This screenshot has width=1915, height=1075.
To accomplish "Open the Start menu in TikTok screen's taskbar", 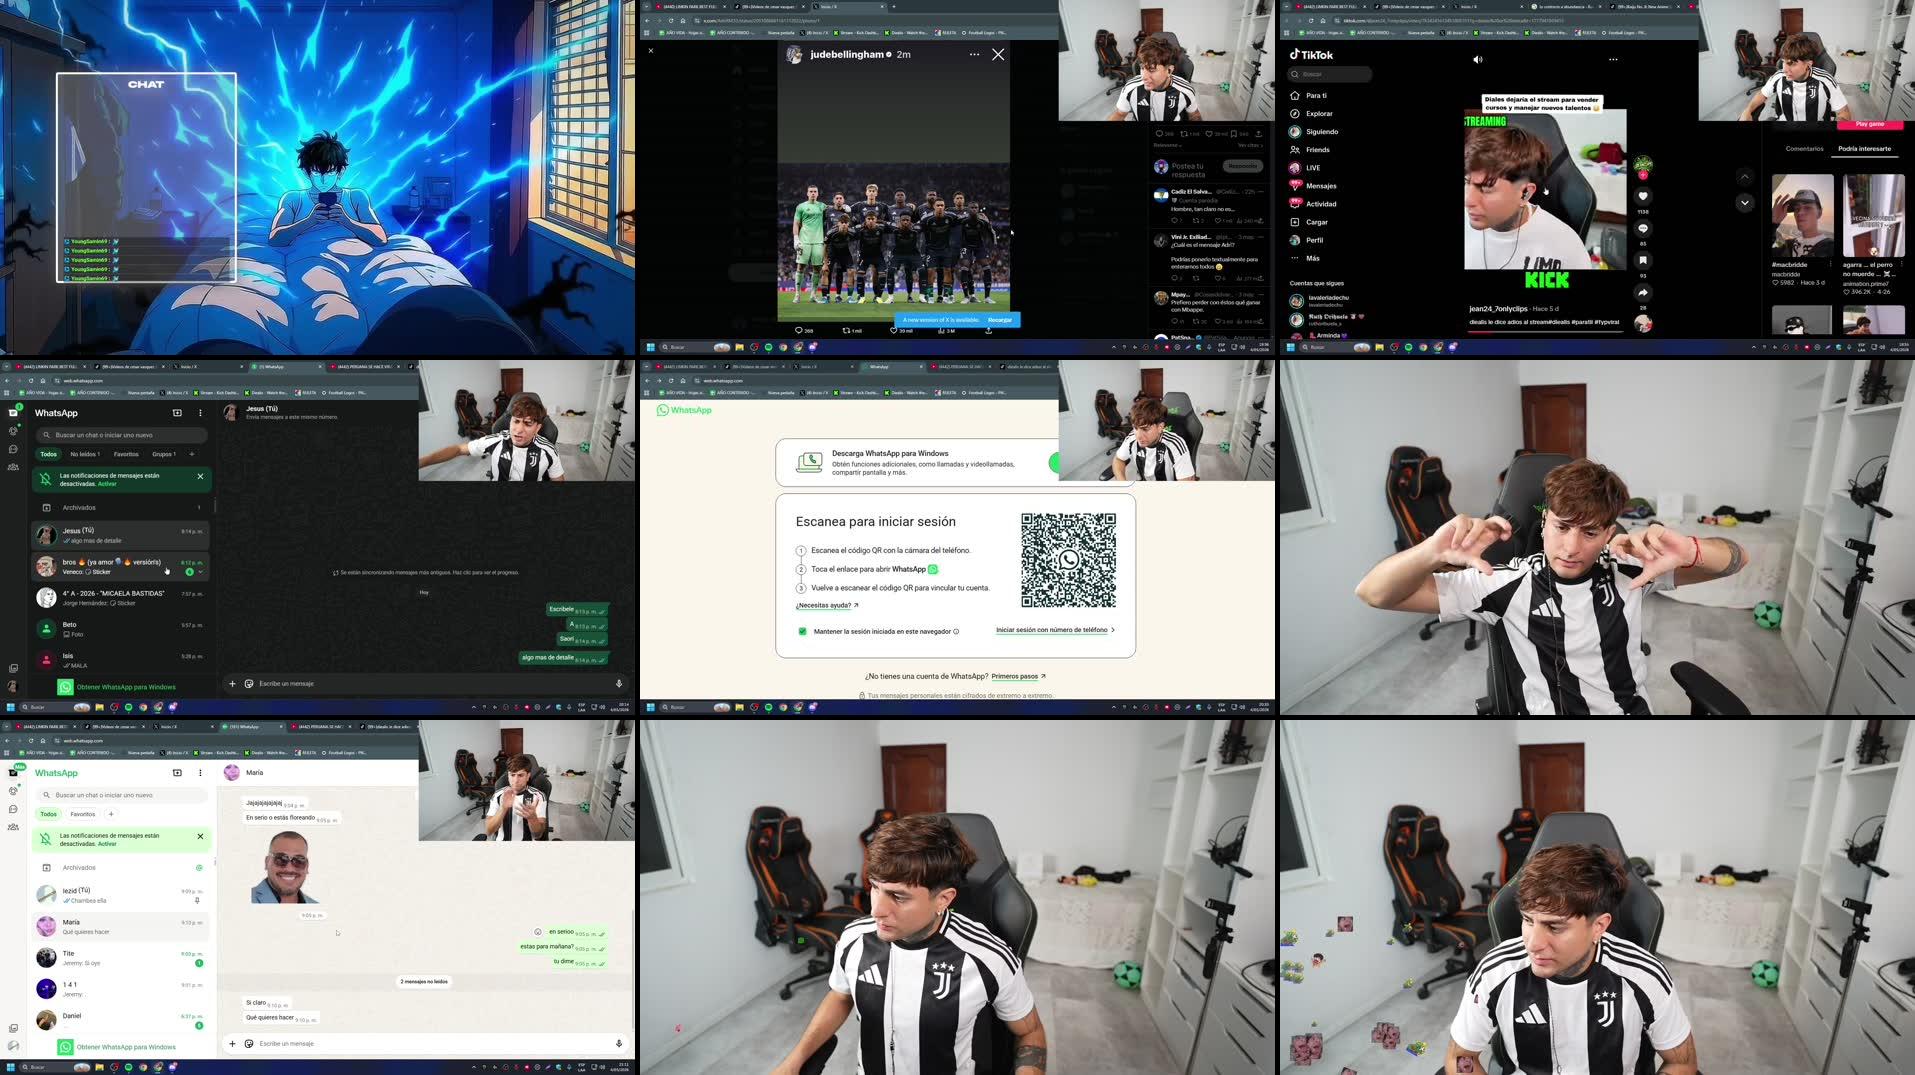I will point(1290,347).
